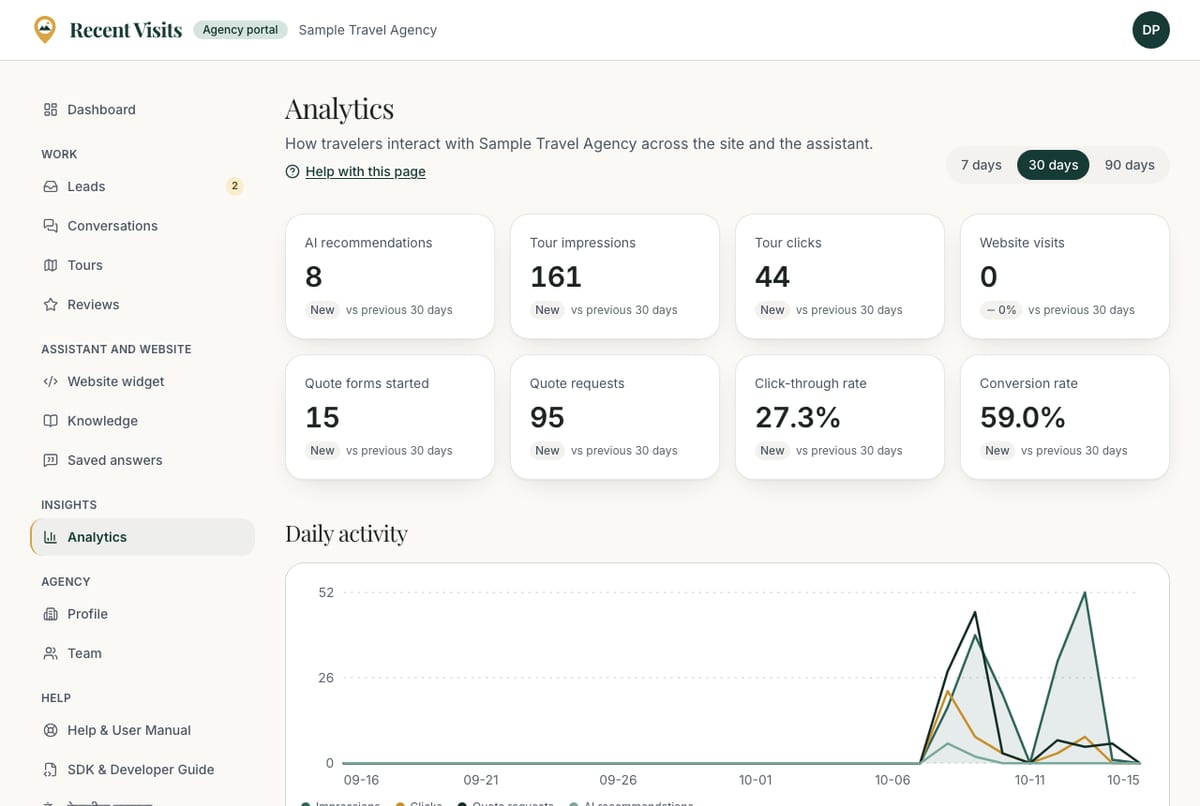Click the Team people icon
1200x806 pixels.
tap(50, 653)
